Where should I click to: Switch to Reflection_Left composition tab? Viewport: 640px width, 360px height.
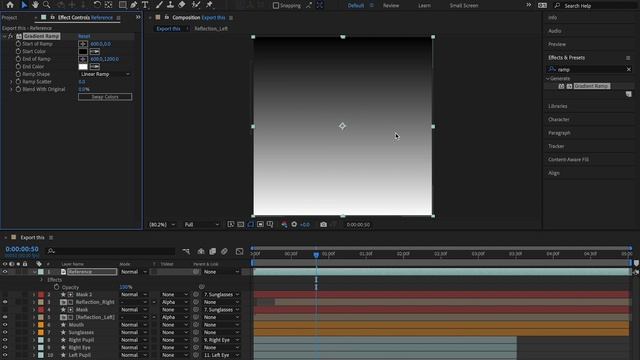(211, 29)
